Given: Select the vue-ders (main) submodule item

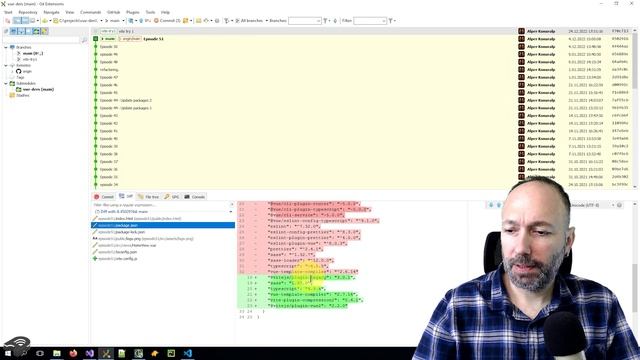Looking at the screenshot, I should [38, 89].
